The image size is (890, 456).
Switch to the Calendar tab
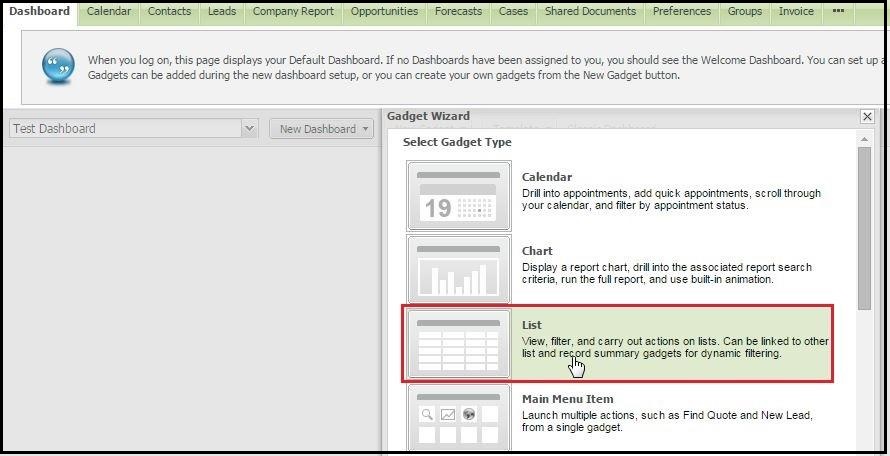108,12
